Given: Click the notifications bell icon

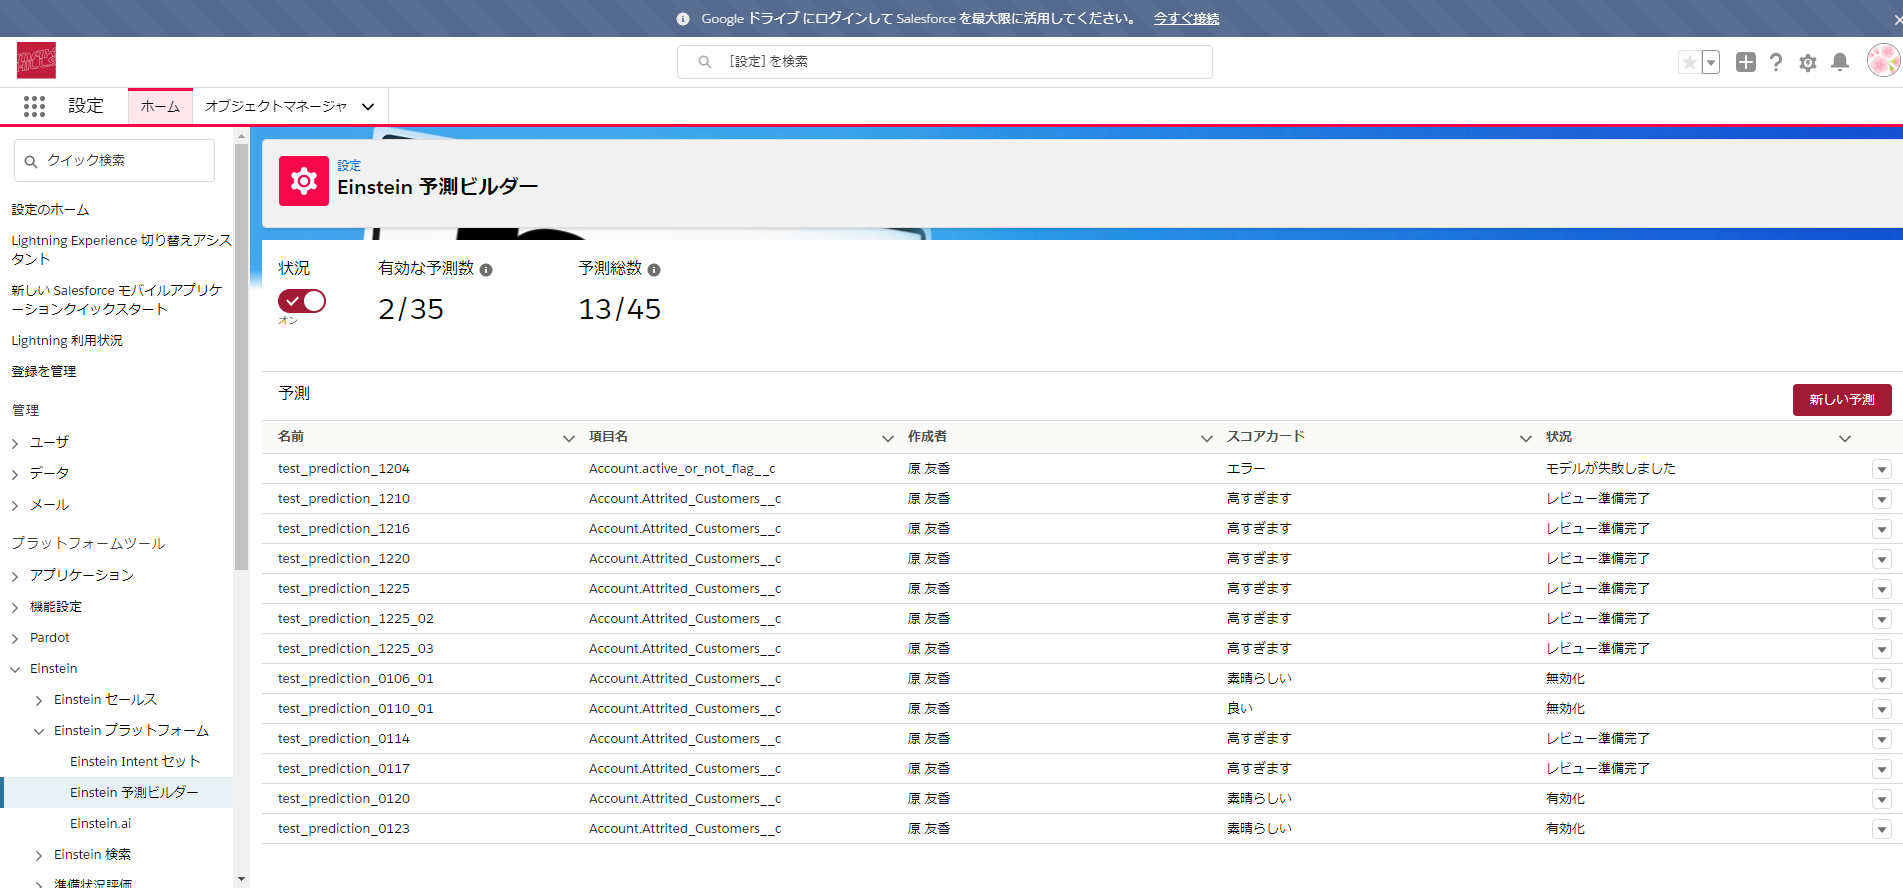Looking at the screenshot, I should (x=1839, y=62).
